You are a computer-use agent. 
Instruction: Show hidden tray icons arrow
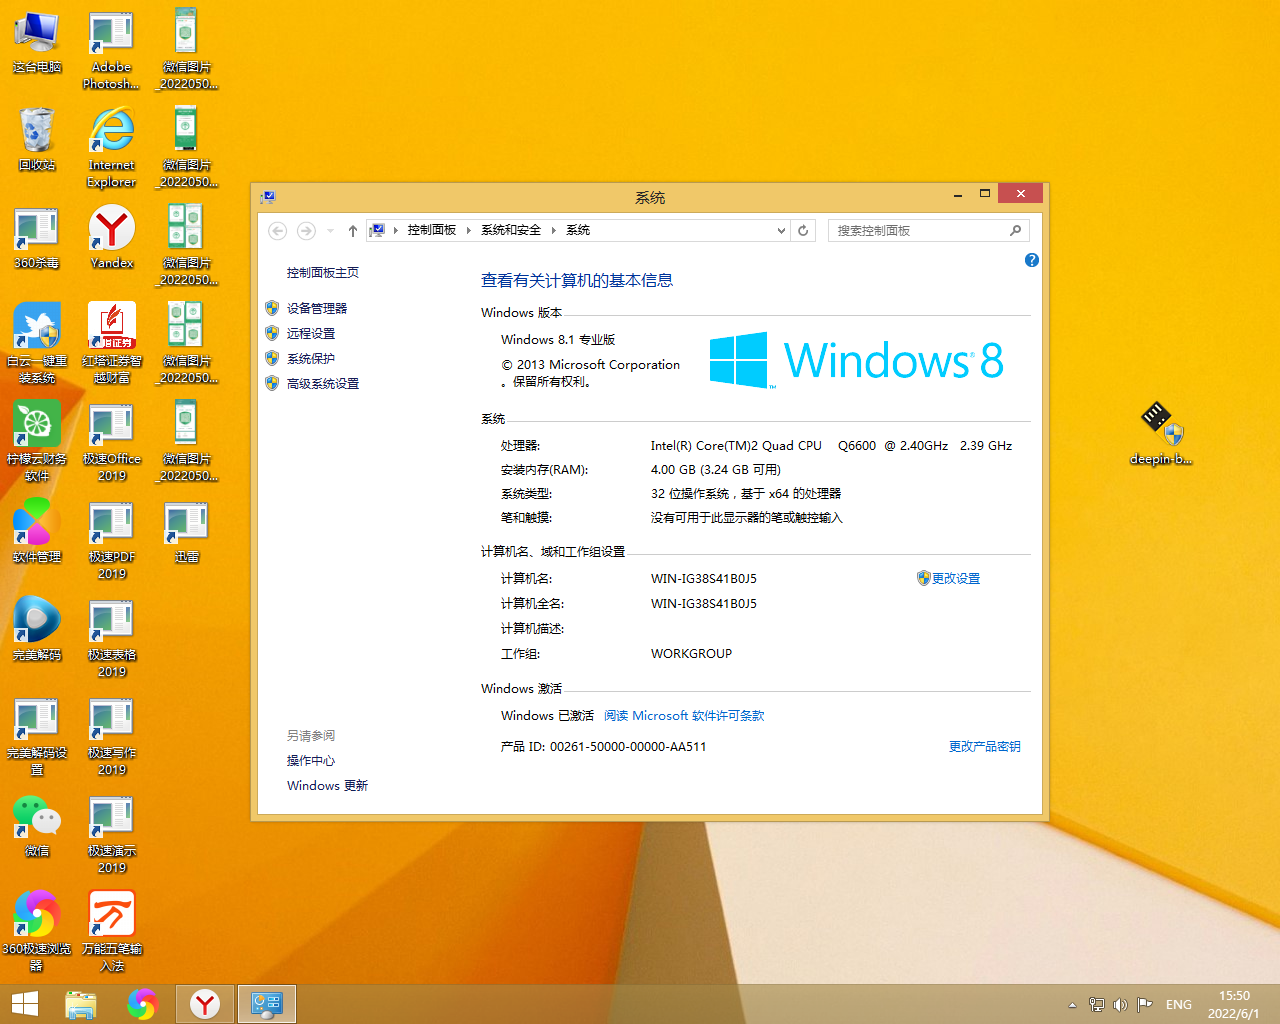1072,1005
